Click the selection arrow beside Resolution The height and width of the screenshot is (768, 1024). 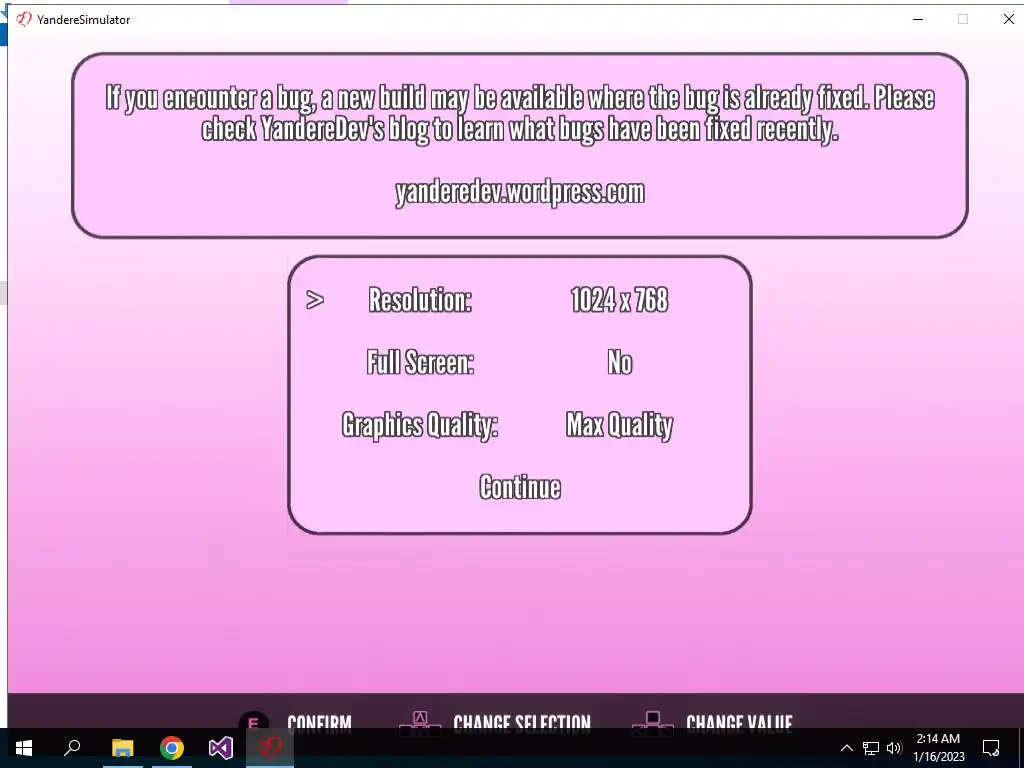pyautogui.click(x=315, y=300)
